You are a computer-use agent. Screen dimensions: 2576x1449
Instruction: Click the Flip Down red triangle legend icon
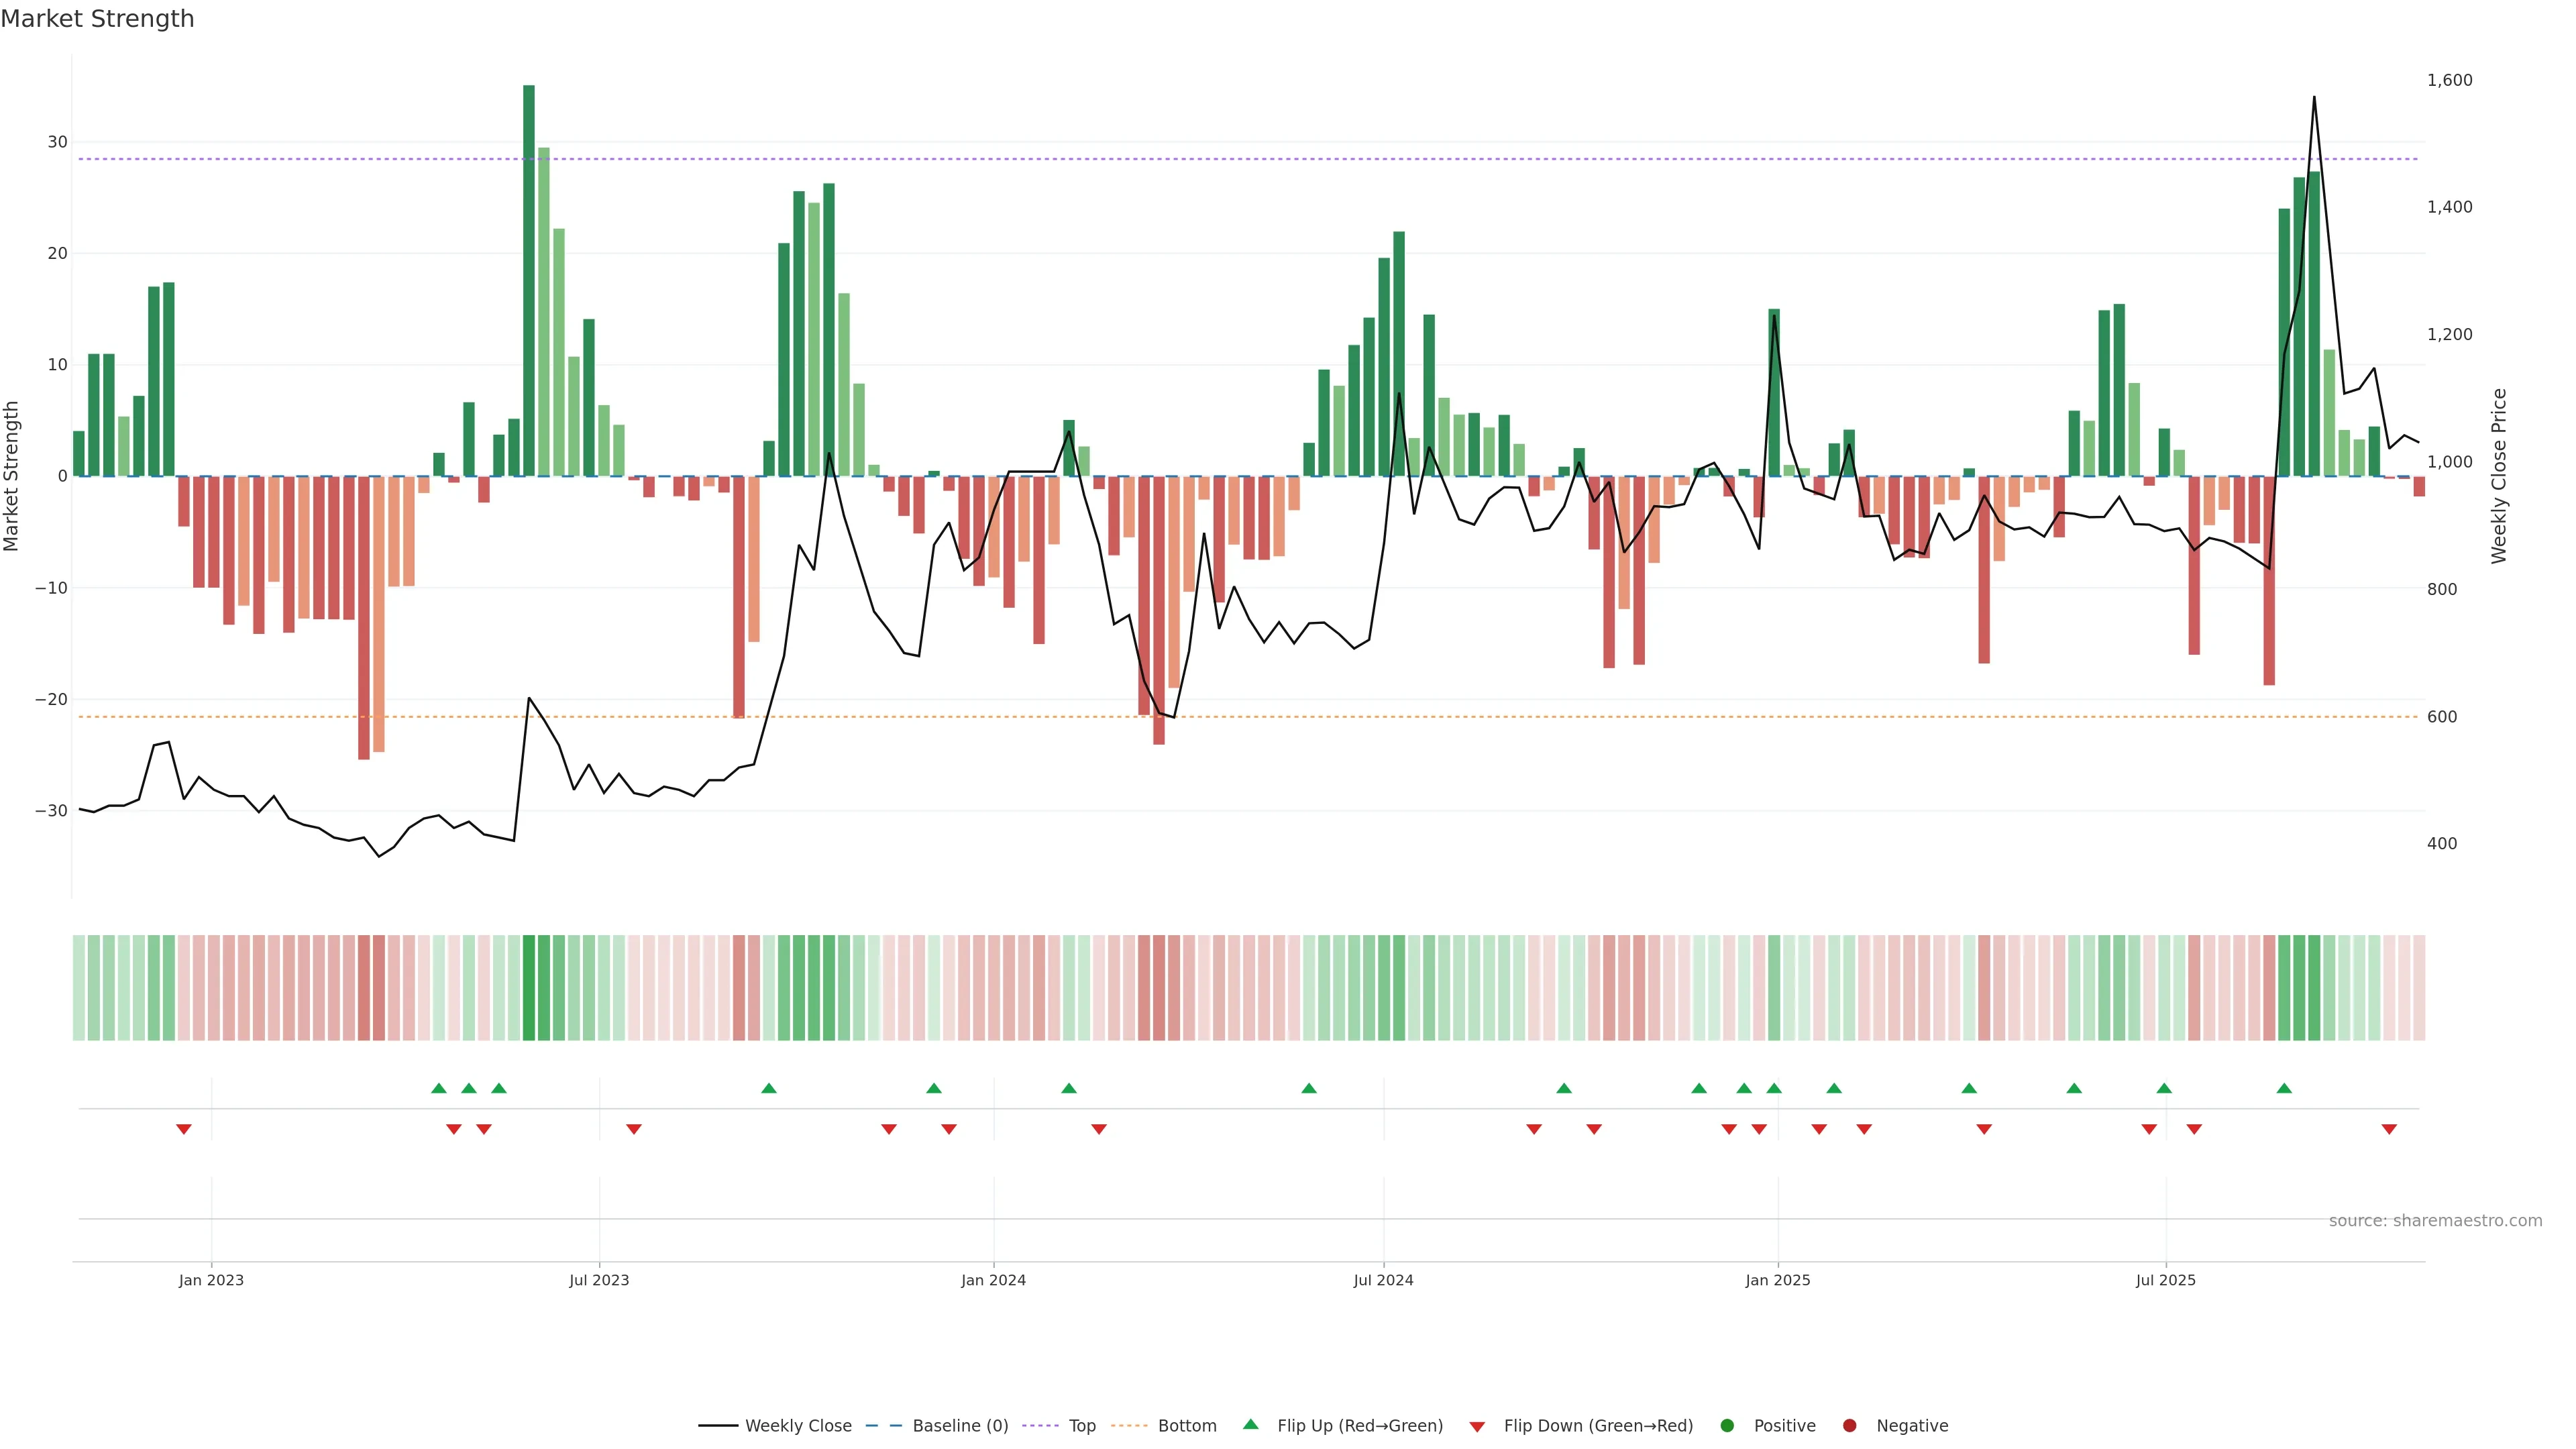tap(1477, 1426)
